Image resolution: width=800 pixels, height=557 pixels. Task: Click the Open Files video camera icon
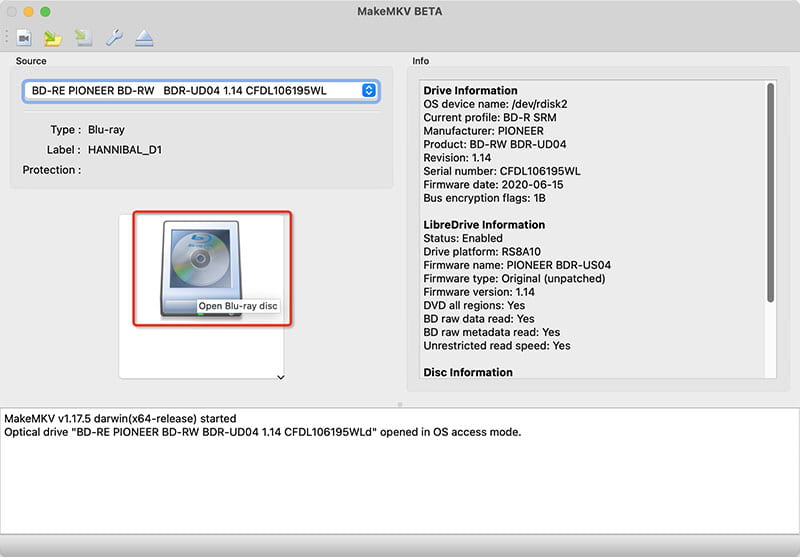[x=24, y=38]
